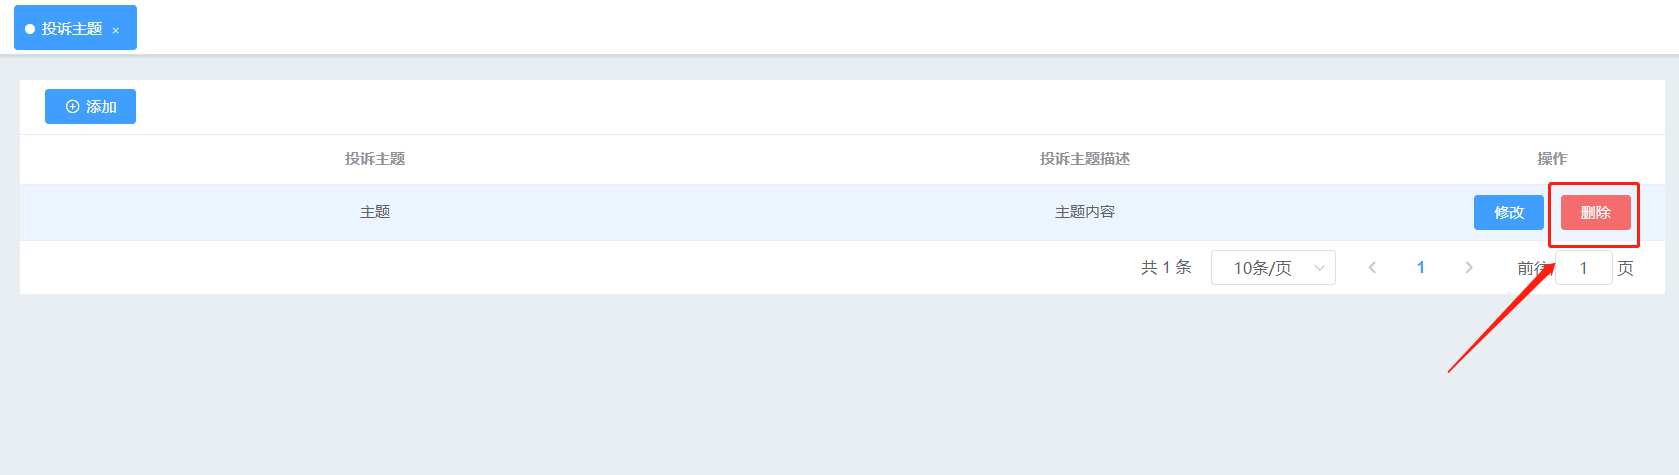Click the plus circle icon in 添加
The height and width of the screenshot is (475, 1679).
point(72,106)
